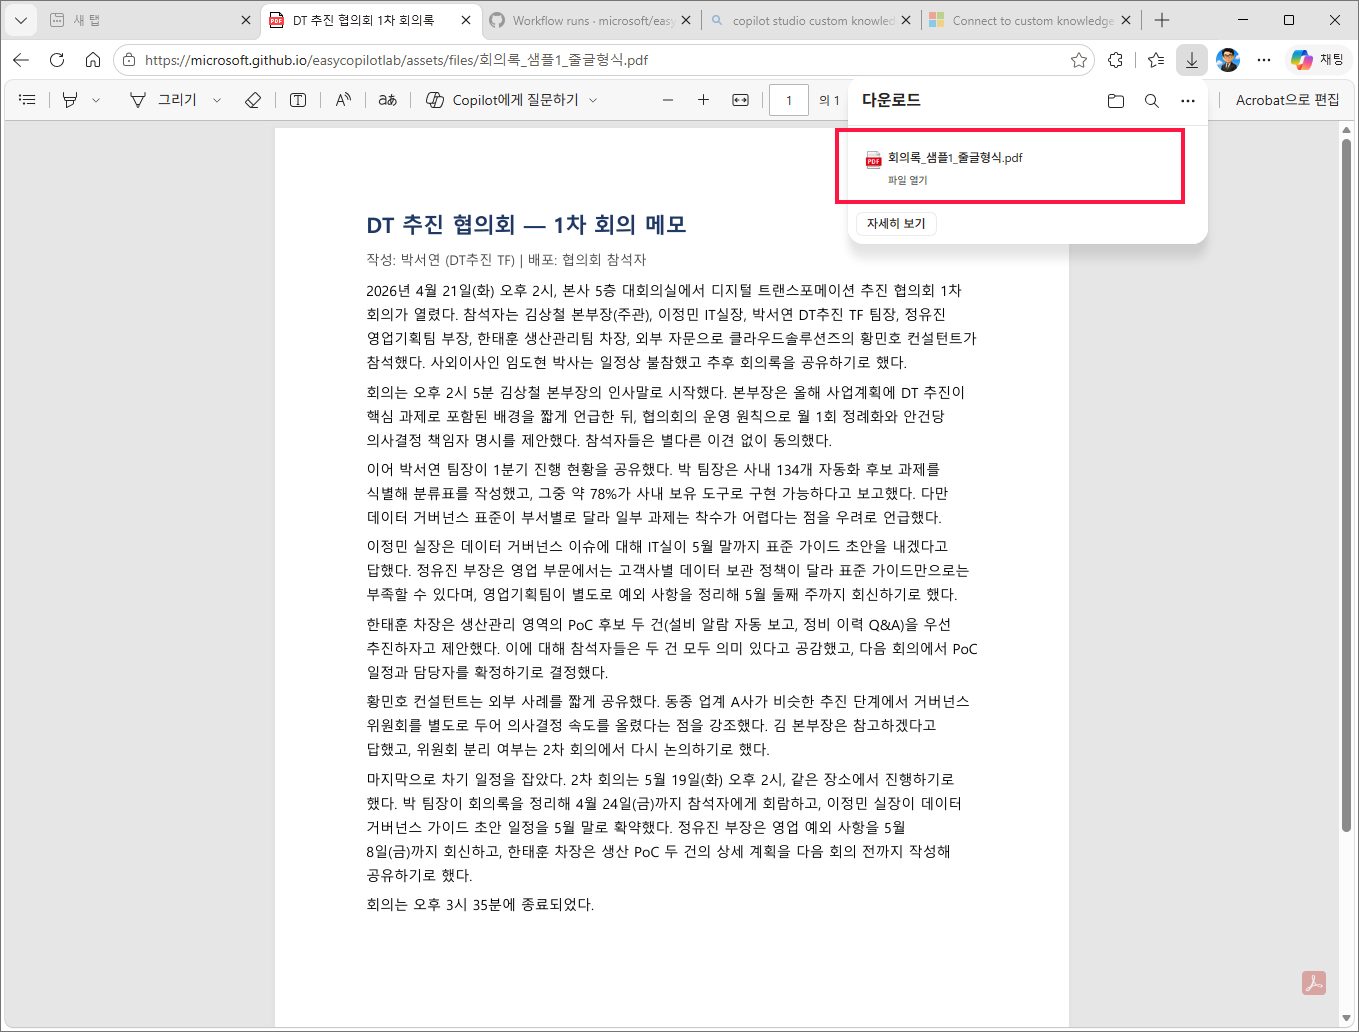The width and height of the screenshot is (1359, 1032).
Task: Click the address bar URL
Action: [396, 60]
